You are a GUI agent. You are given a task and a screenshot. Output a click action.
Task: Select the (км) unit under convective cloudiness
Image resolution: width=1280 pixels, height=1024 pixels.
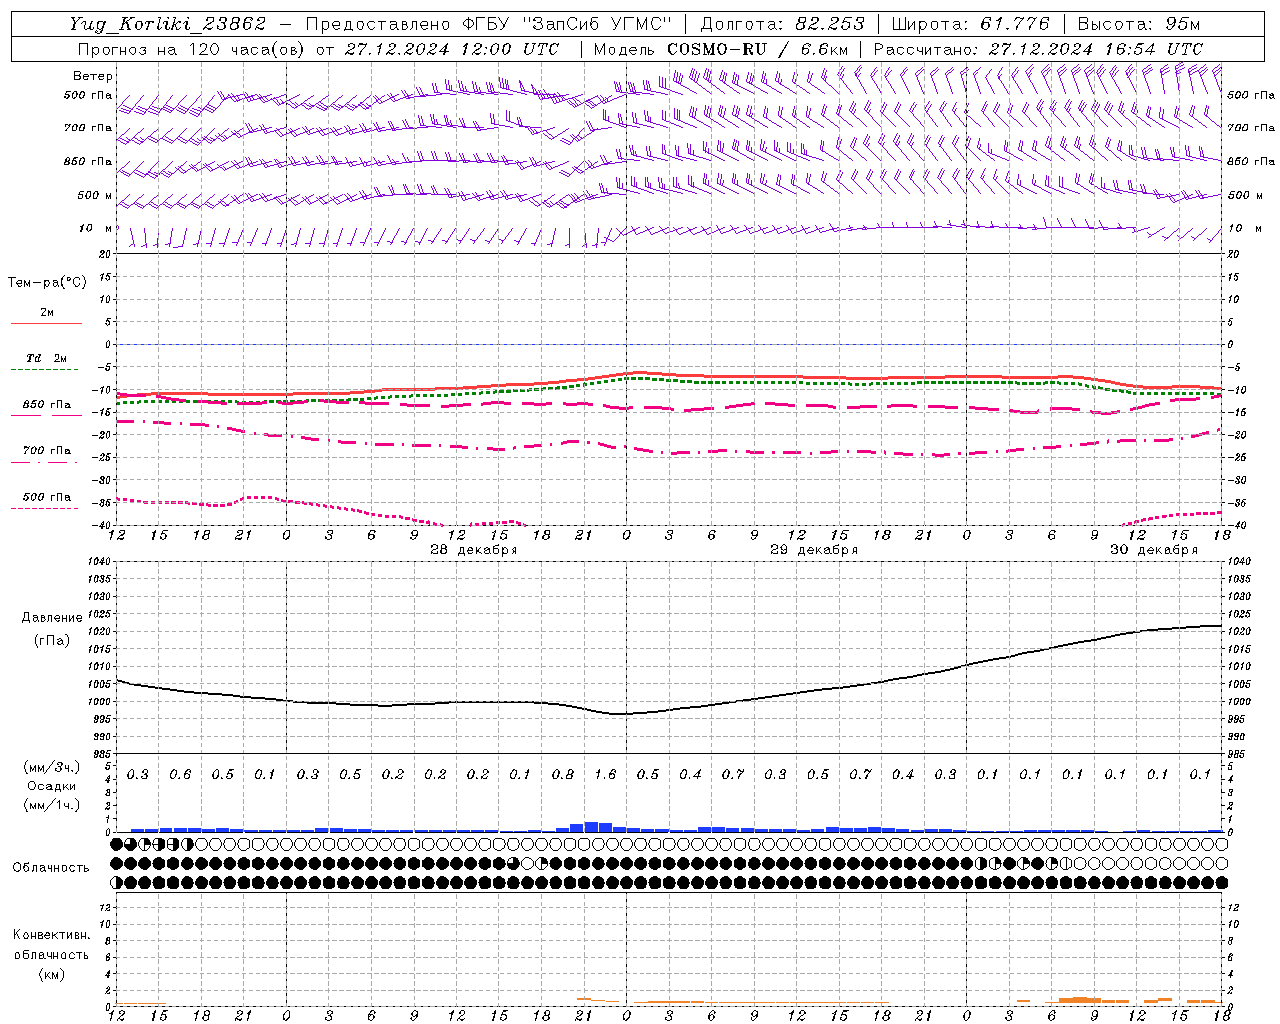tap(51, 974)
